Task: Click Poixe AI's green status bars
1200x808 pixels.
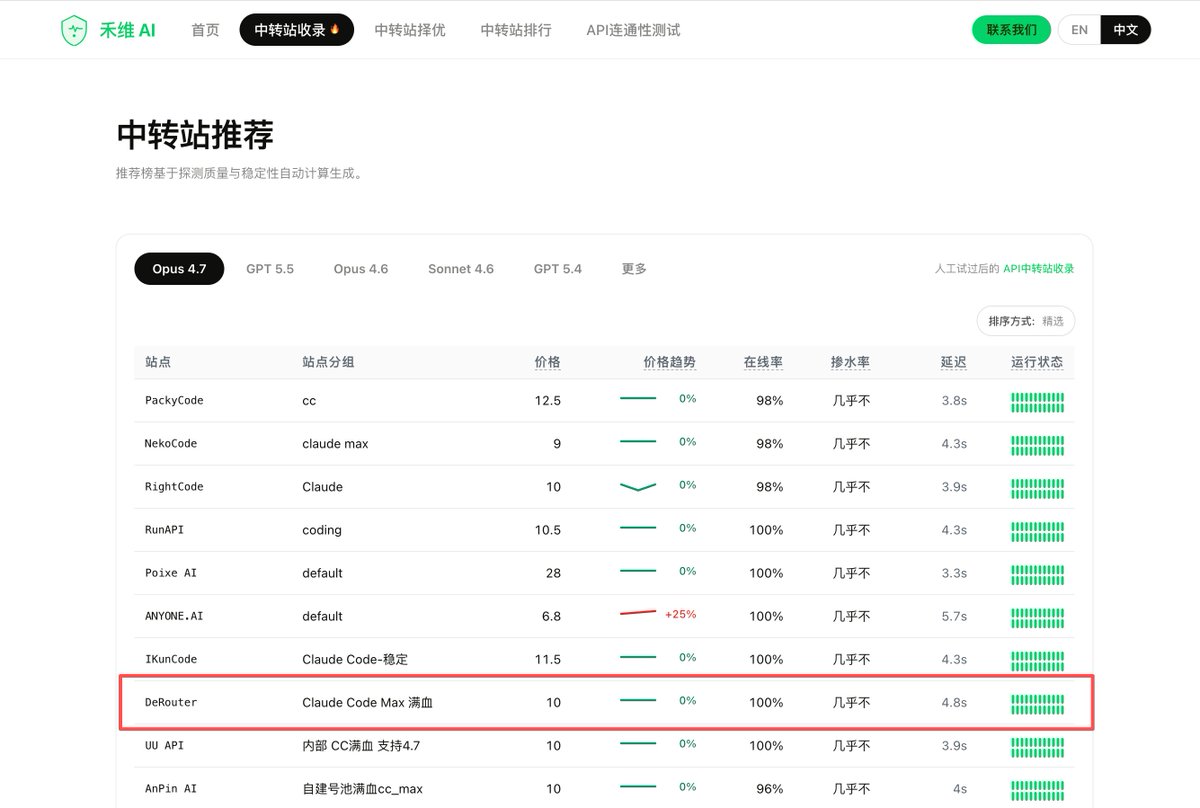Action: click(1037, 575)
